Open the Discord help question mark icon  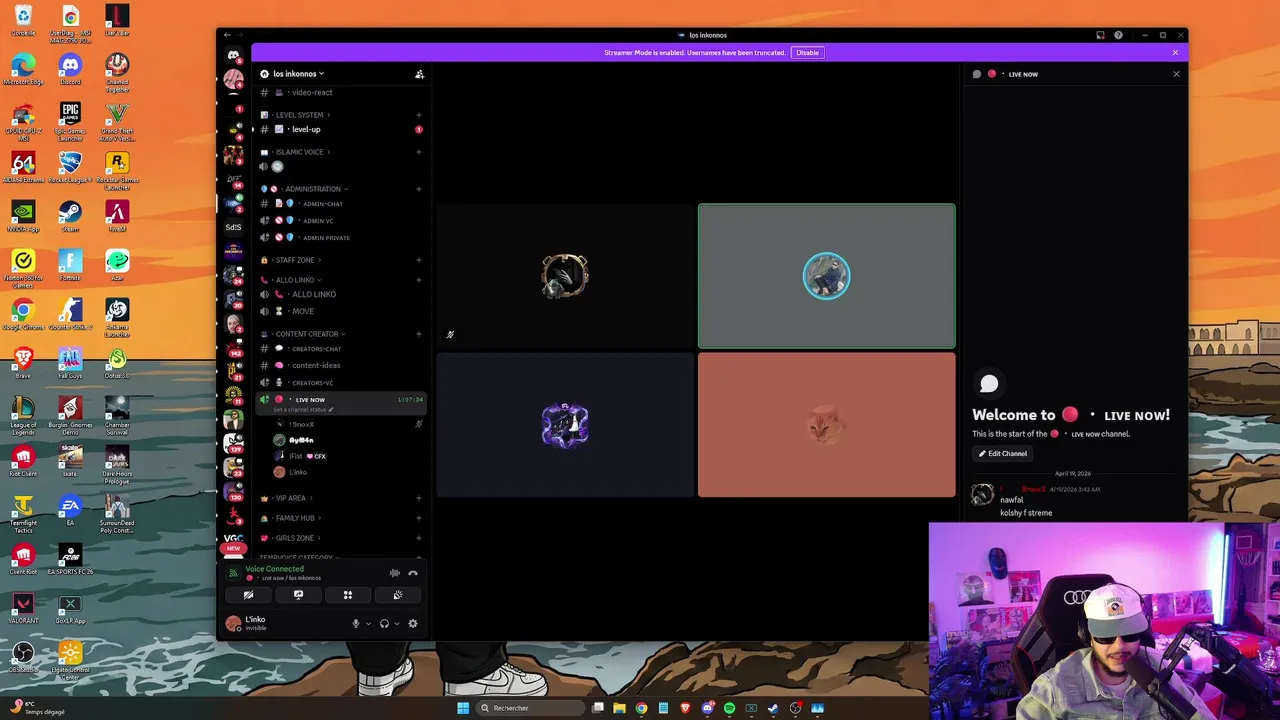(1118, 35)
